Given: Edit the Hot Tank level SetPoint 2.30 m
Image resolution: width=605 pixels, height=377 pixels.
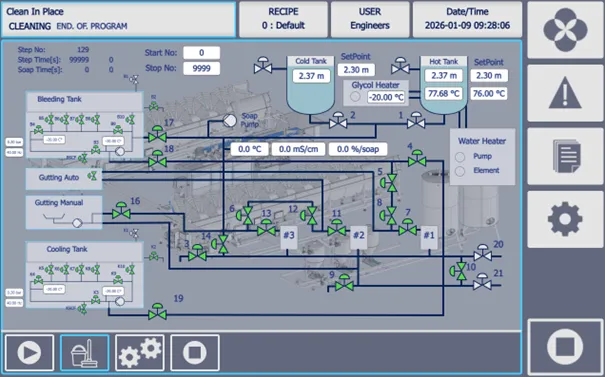Looking at the screenshot, I should 489,76.
